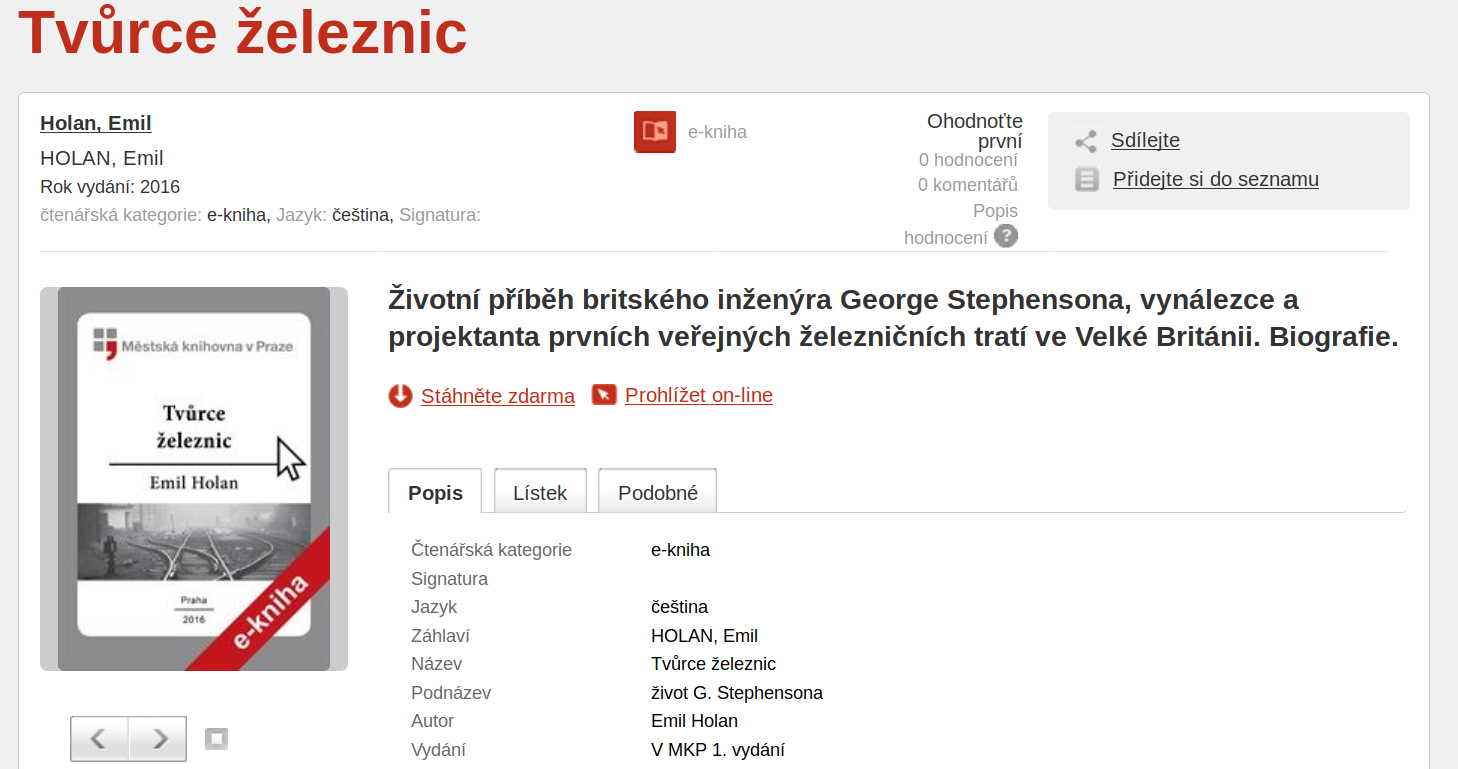Click the Emil Holan value in Autor row

[694, 721]
